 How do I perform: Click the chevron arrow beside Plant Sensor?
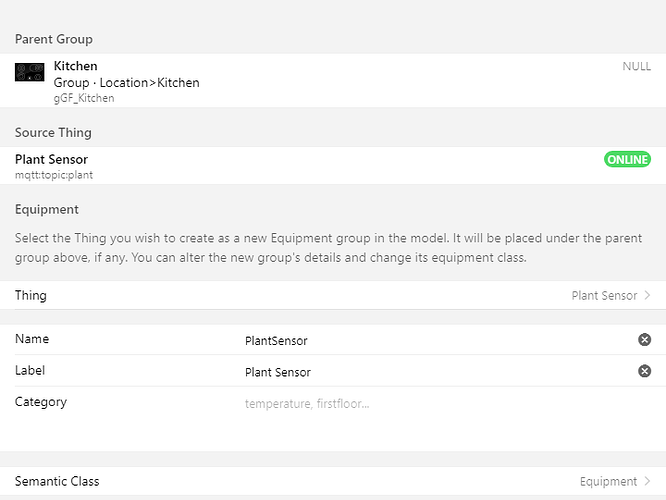(x=648, y=296)
